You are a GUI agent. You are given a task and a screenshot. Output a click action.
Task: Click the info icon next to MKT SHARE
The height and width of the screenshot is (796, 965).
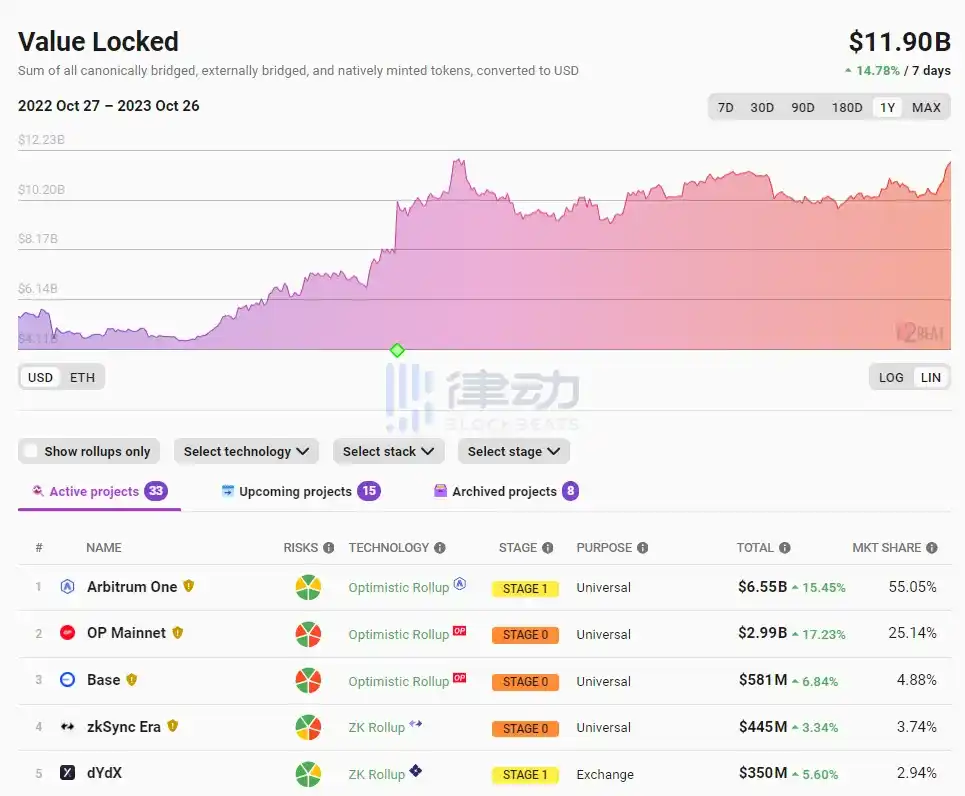click(x=932, y=548)
